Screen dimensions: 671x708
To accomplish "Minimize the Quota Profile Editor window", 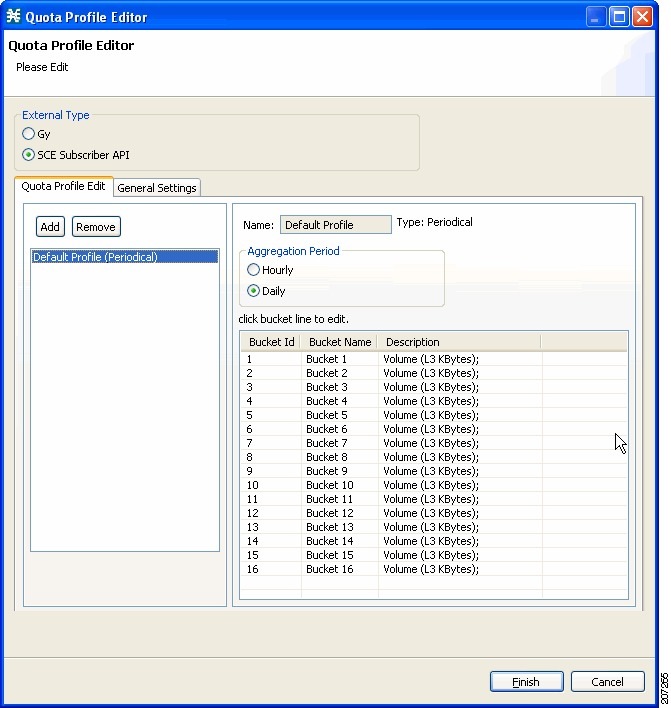I will coord(596,17).
